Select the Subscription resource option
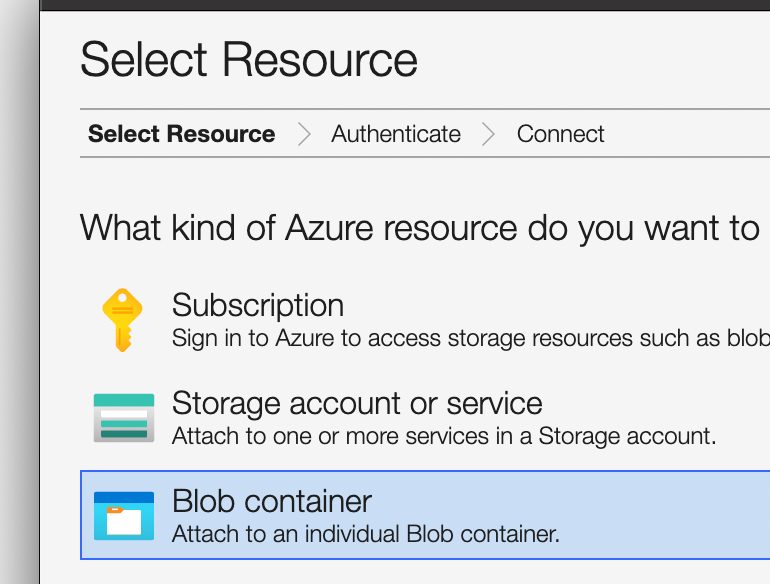 pos(257,305)
